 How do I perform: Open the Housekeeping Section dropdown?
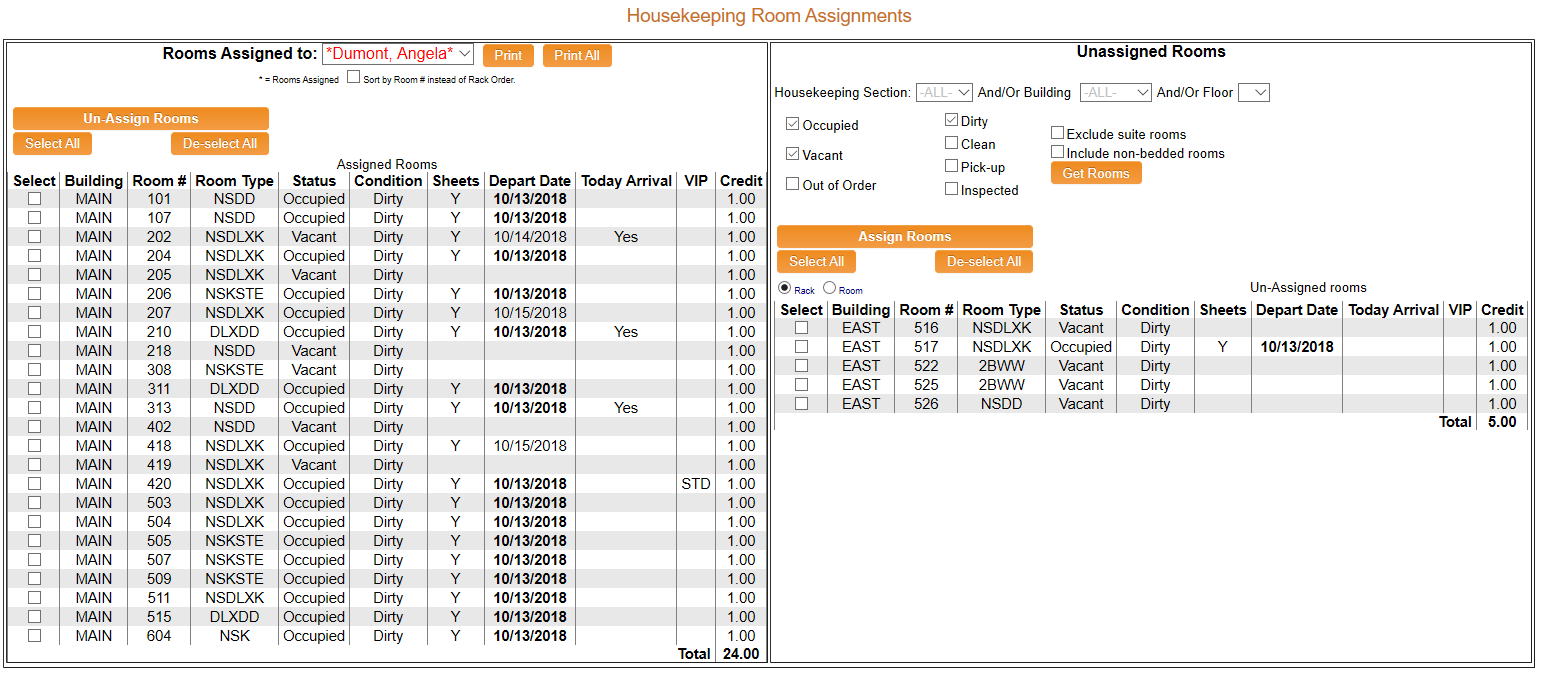942,92
